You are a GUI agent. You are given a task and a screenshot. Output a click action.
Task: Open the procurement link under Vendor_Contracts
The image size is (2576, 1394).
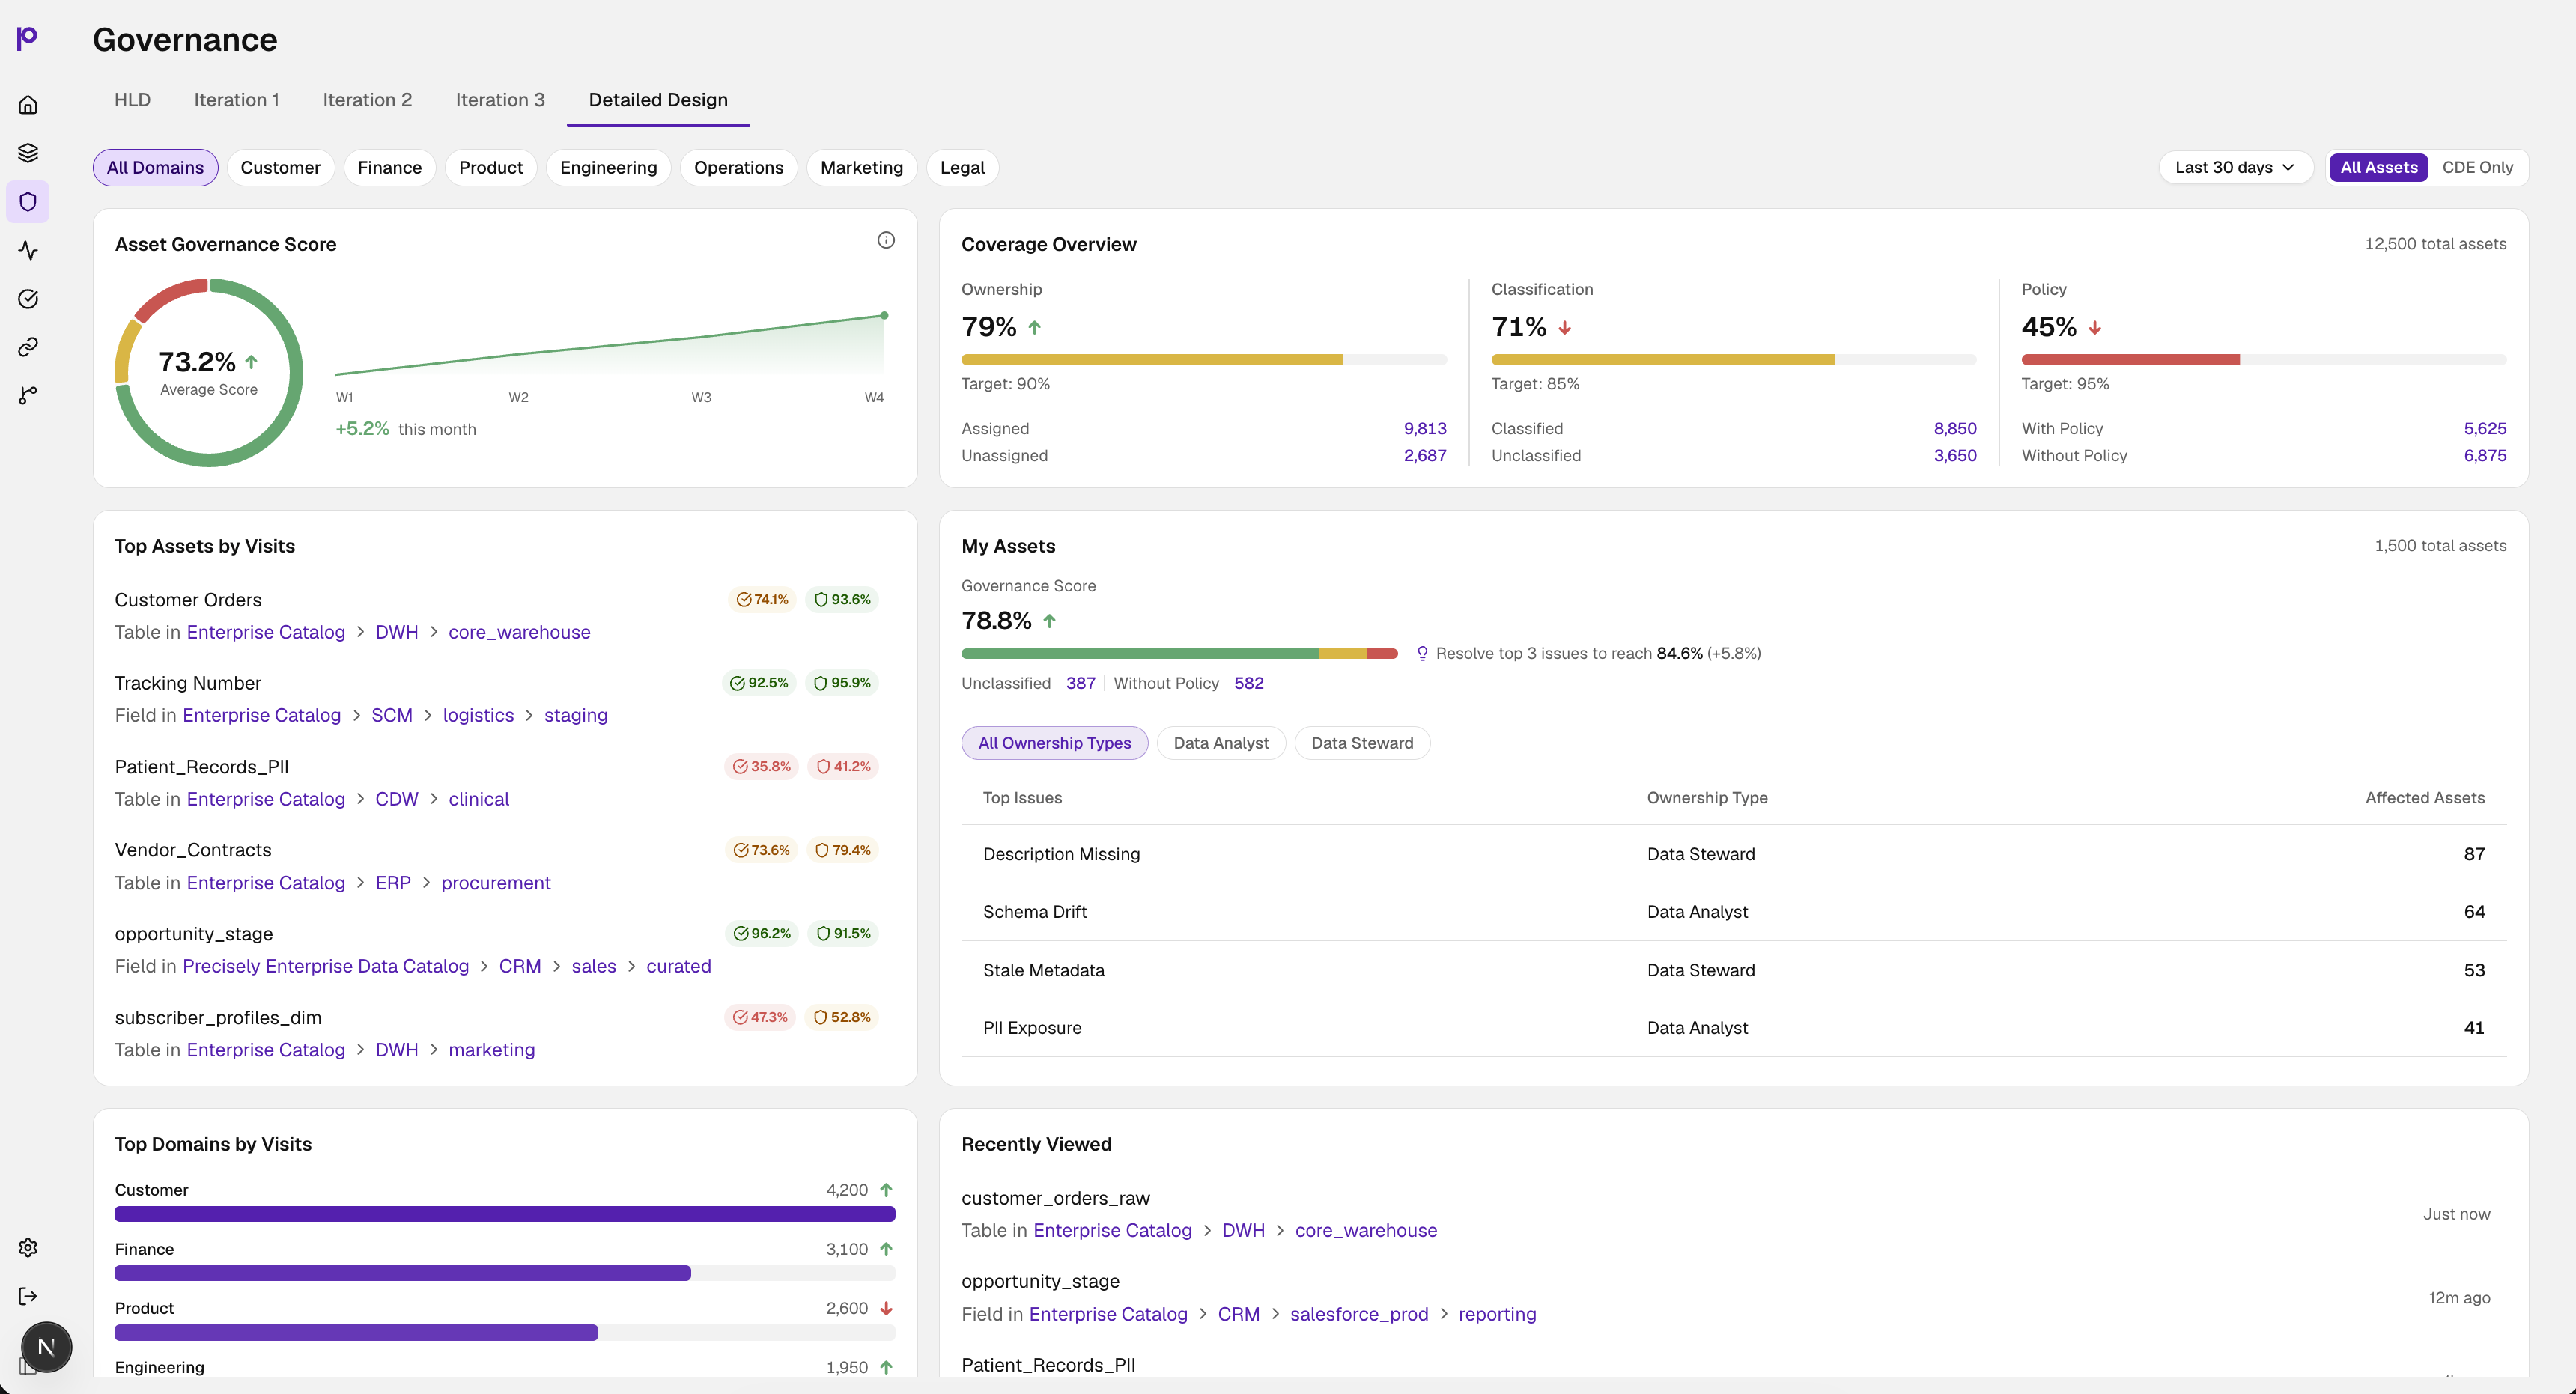(x=496, y=884)
